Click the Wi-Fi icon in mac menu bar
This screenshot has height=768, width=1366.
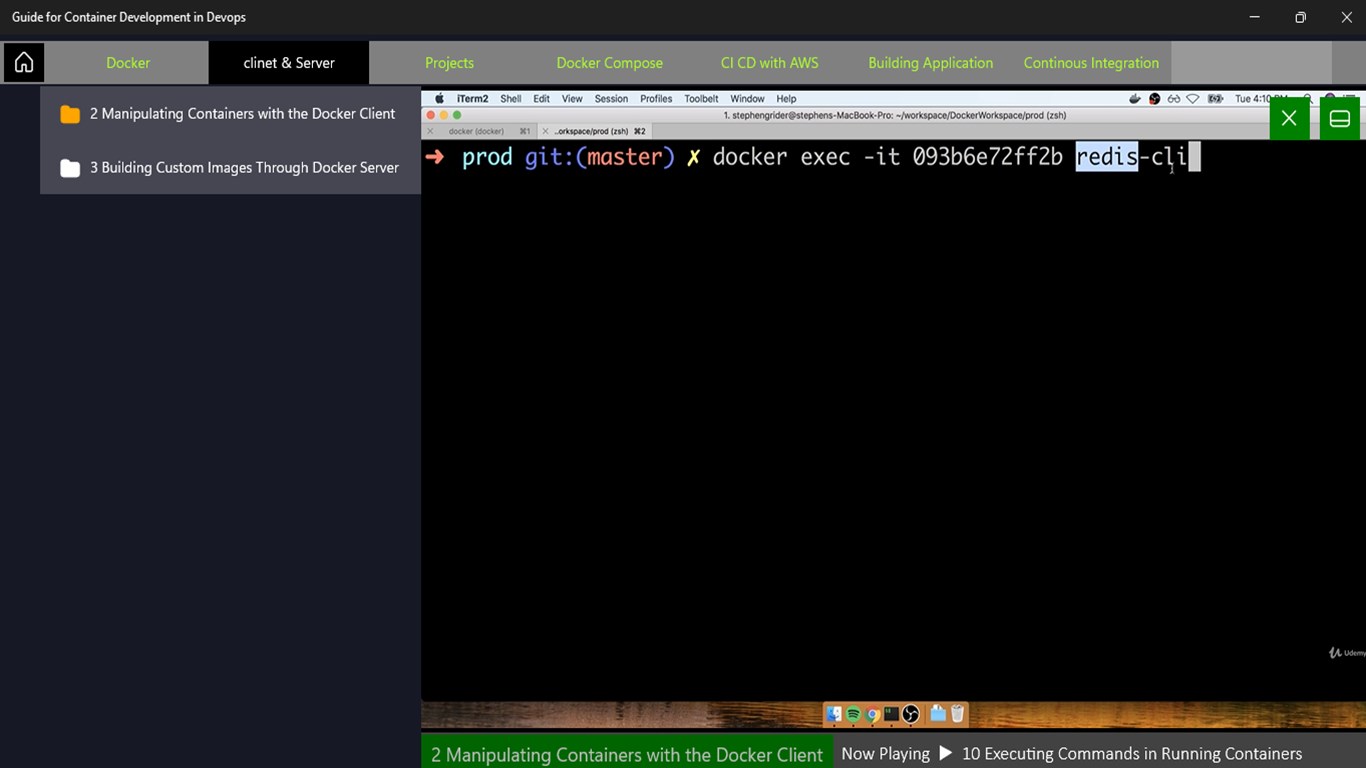[x=1193, y=99]
